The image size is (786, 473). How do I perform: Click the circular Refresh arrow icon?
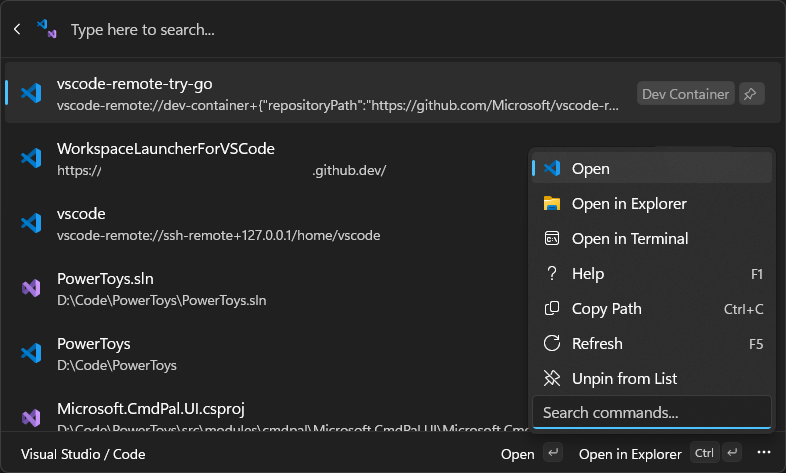tap(552, 344)
